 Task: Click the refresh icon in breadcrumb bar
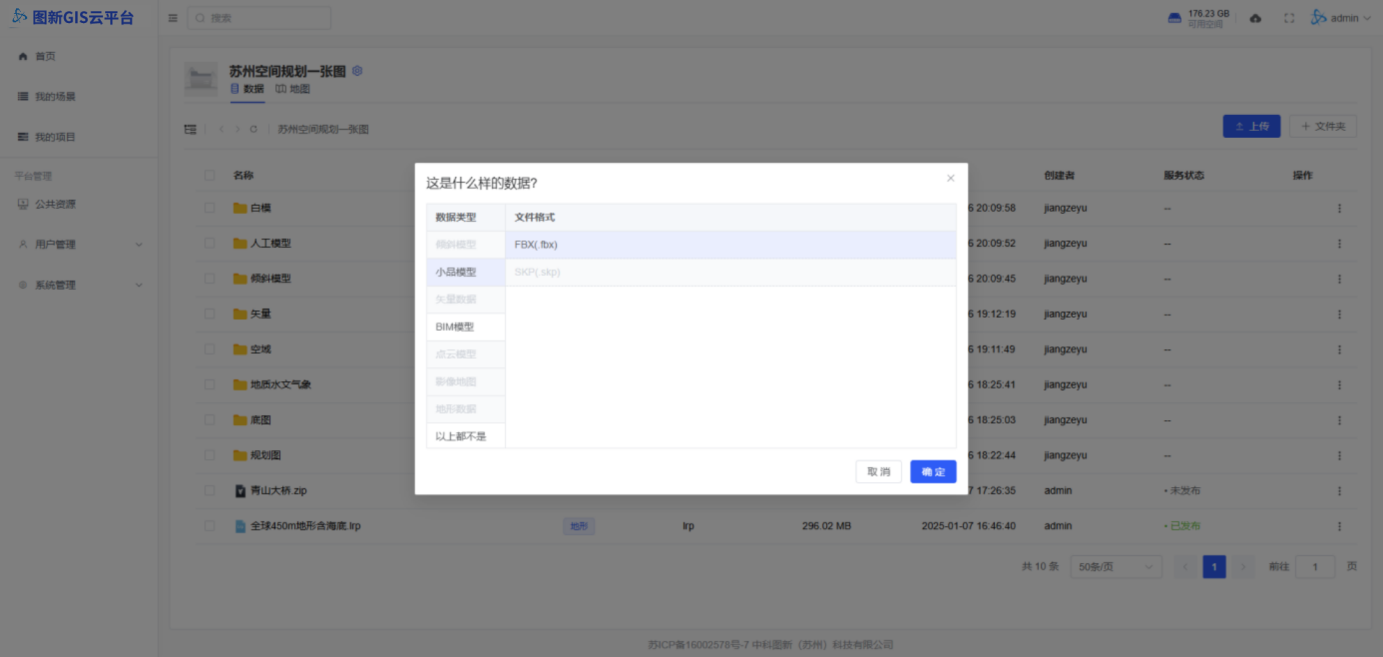254,129
